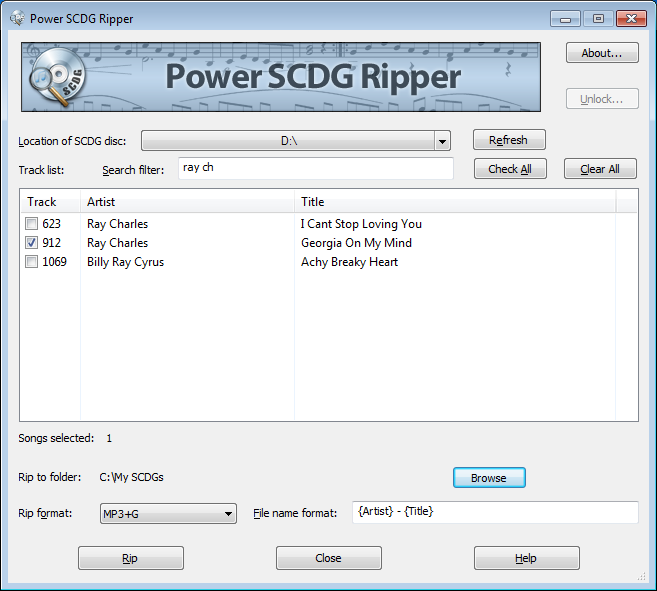
Task: Sort by the Track column header
Action: [50, 202]
